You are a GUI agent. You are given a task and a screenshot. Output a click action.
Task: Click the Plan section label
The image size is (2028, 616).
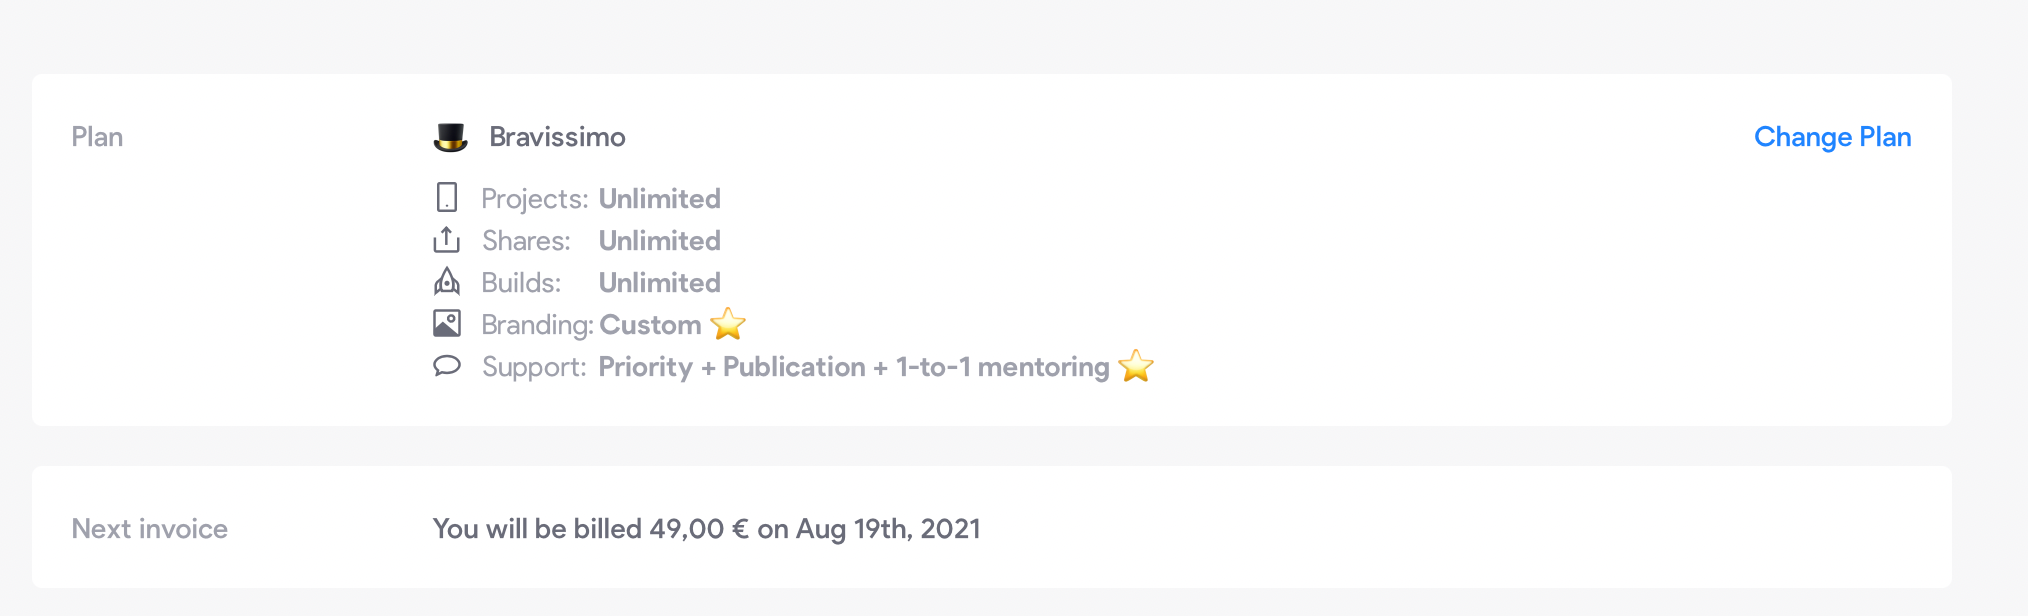(x=97, y=137)
